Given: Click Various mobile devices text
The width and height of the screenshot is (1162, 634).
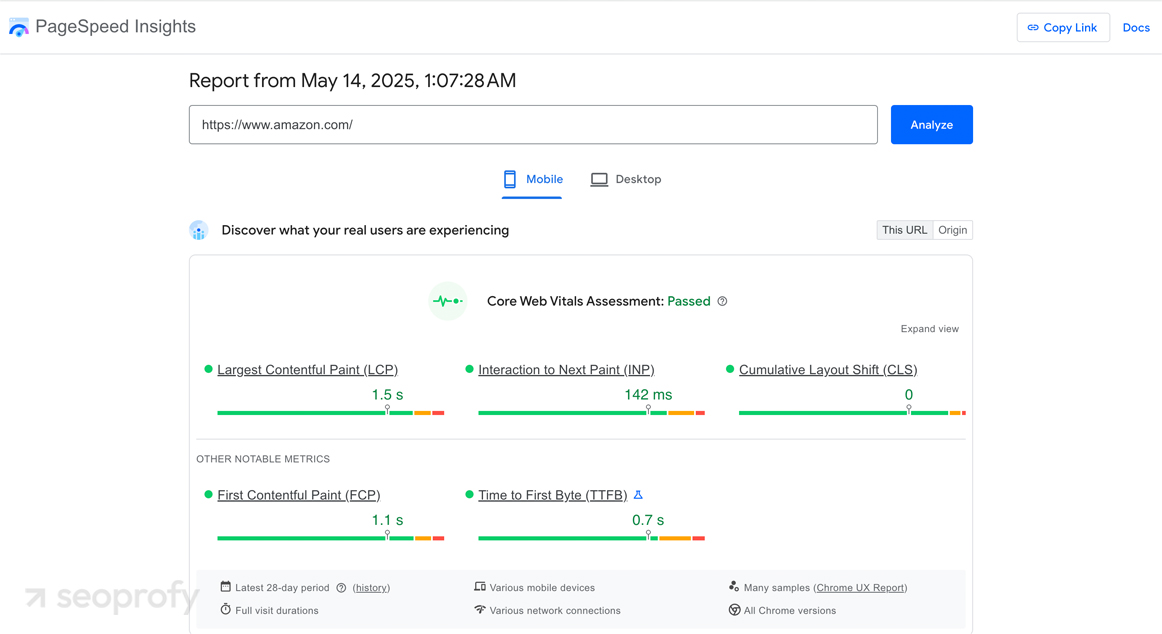Looking at the screenshot, I should coord(542,588).
